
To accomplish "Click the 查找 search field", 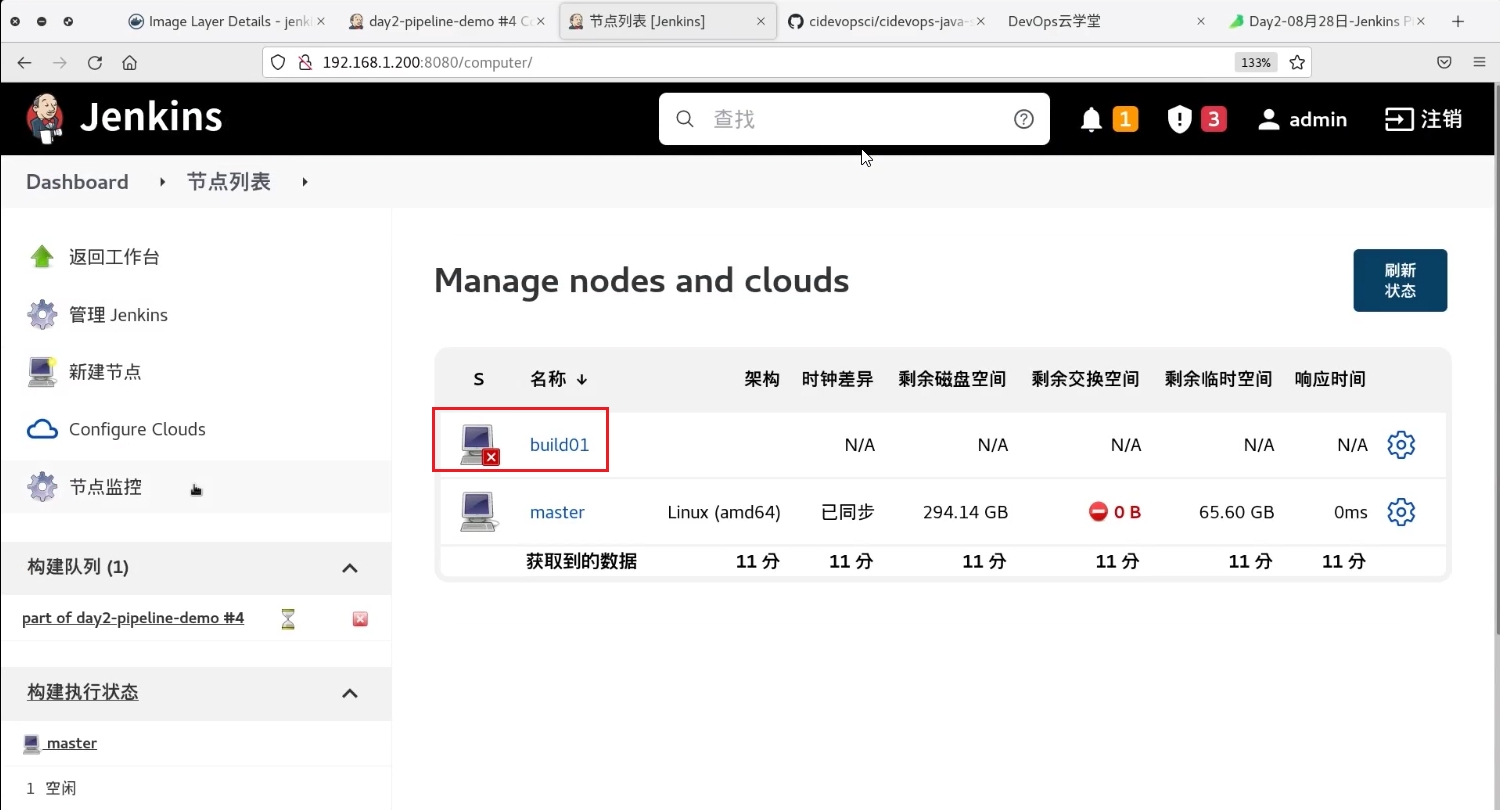I will pos(854,119).
